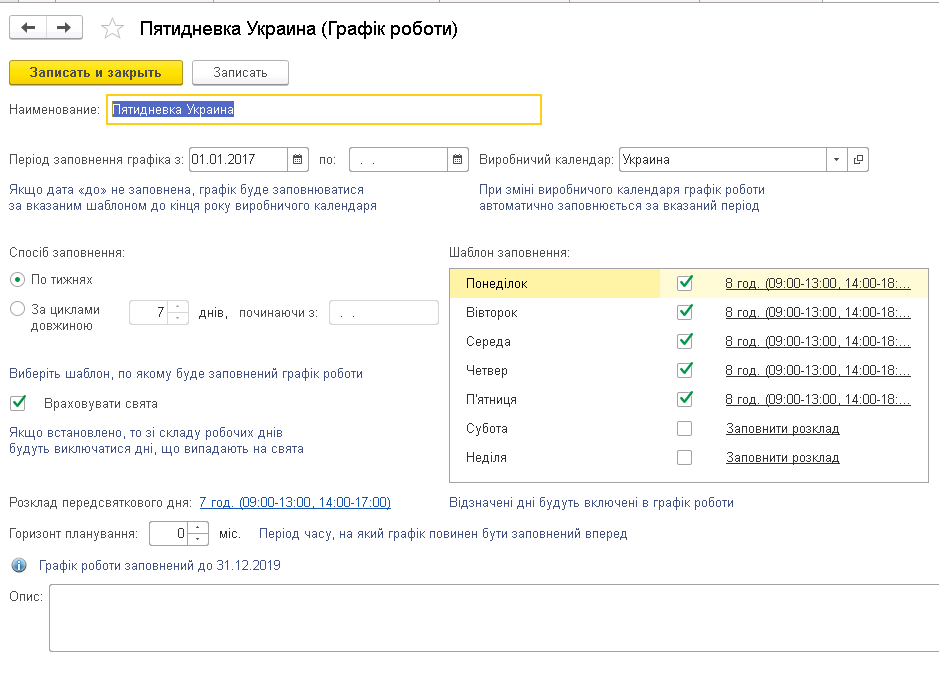The width and height of the screenshot is (939, 685).
Task: Go forward with the right arrow button
Action: (x=64, y=28)
